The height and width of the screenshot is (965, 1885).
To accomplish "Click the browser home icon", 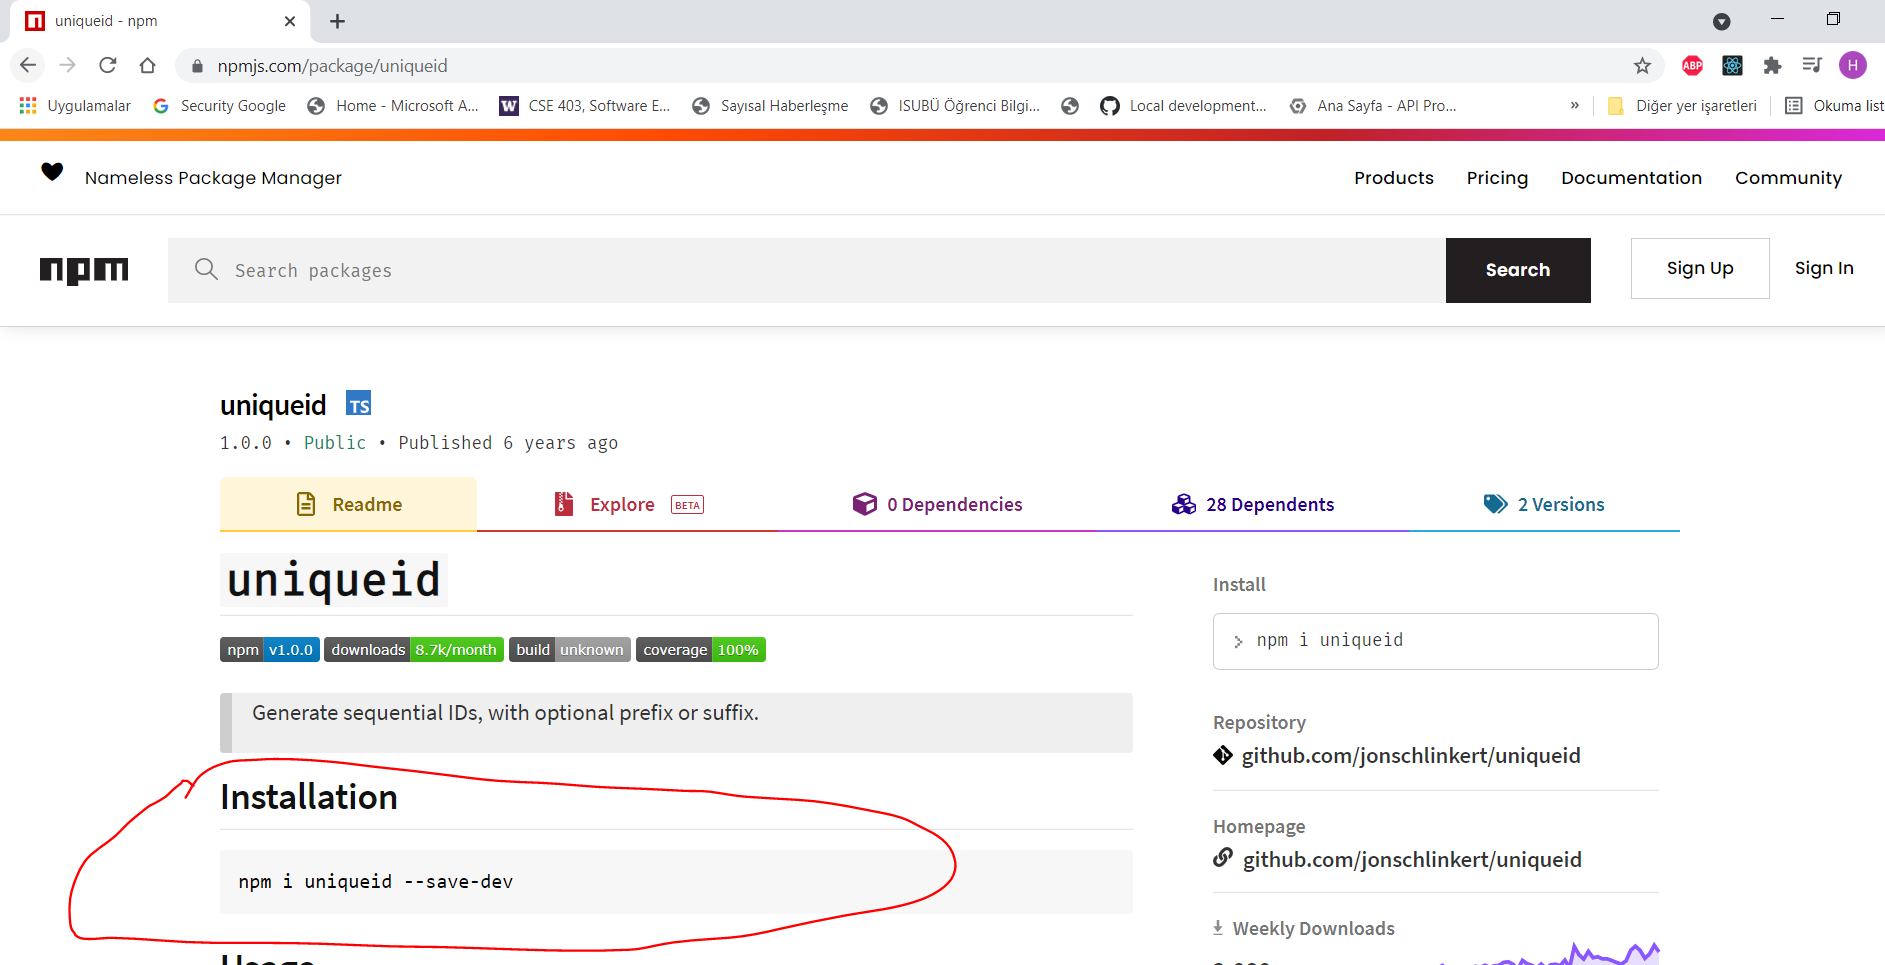I will pyautogui.click(x=148, y=66).
